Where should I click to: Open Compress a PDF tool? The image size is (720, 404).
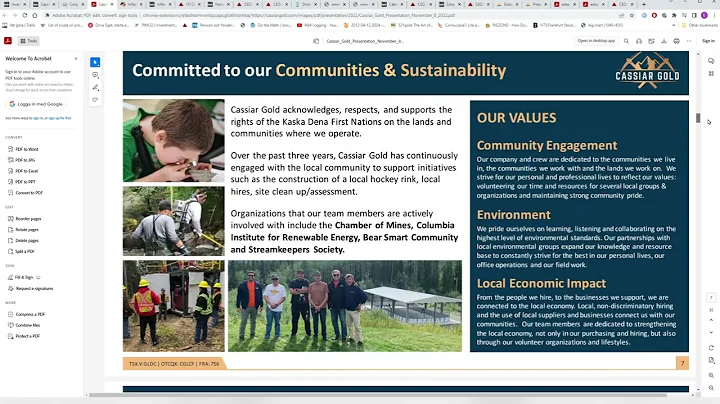pos(27,314)
